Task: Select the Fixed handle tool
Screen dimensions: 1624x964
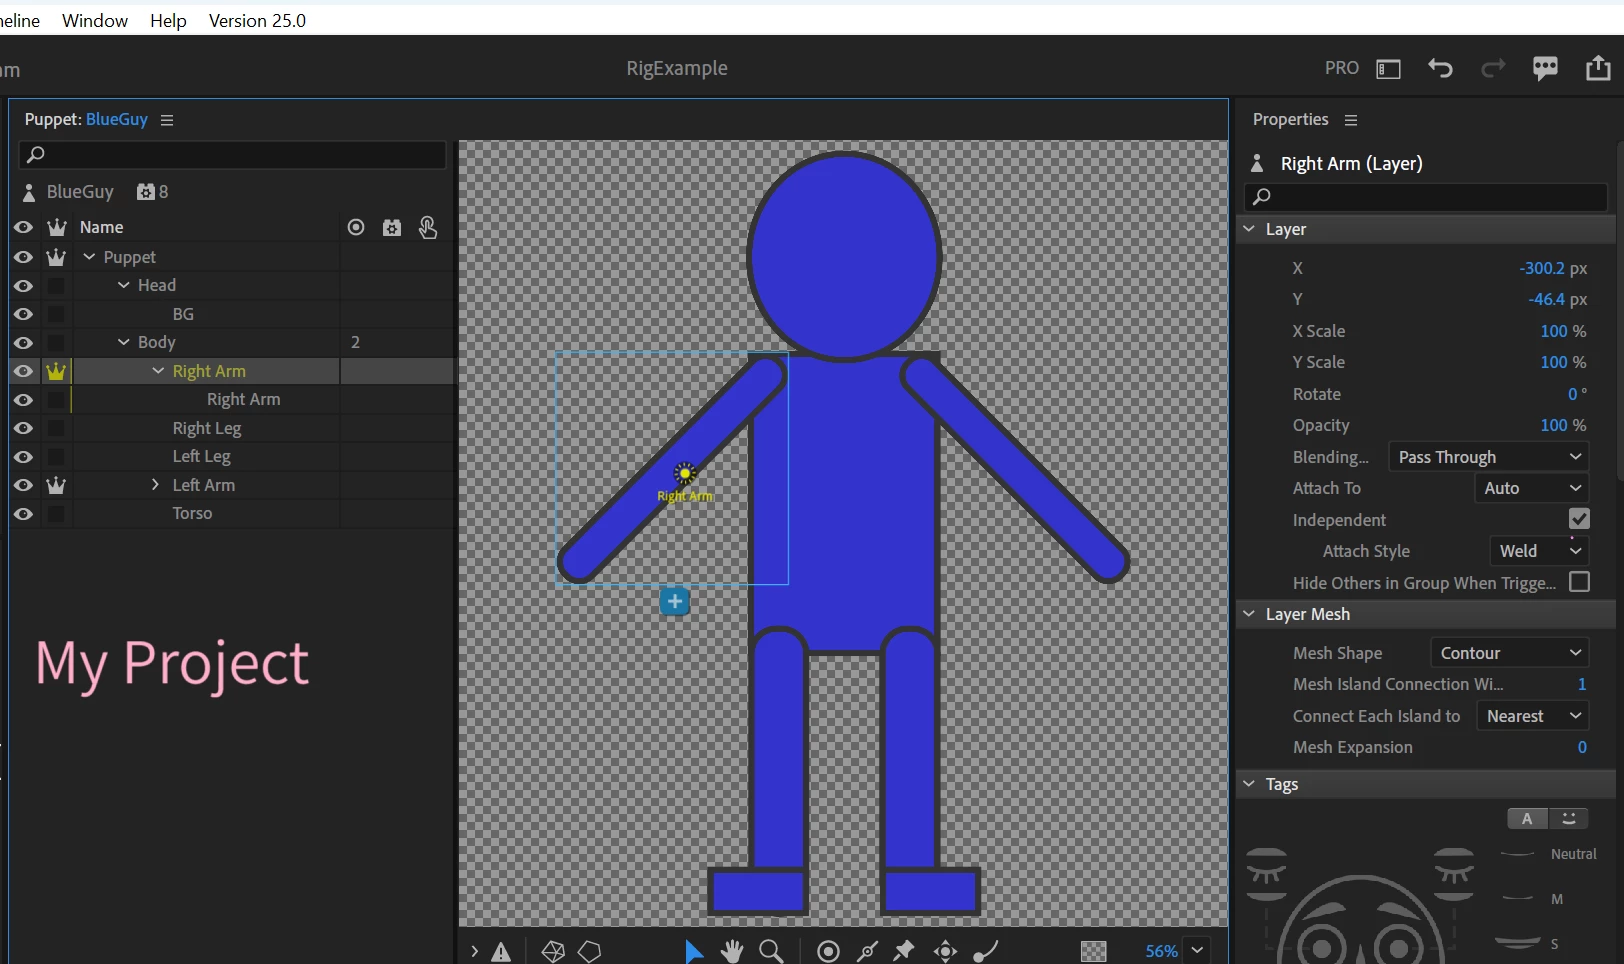Action: [x=828, y=951]
